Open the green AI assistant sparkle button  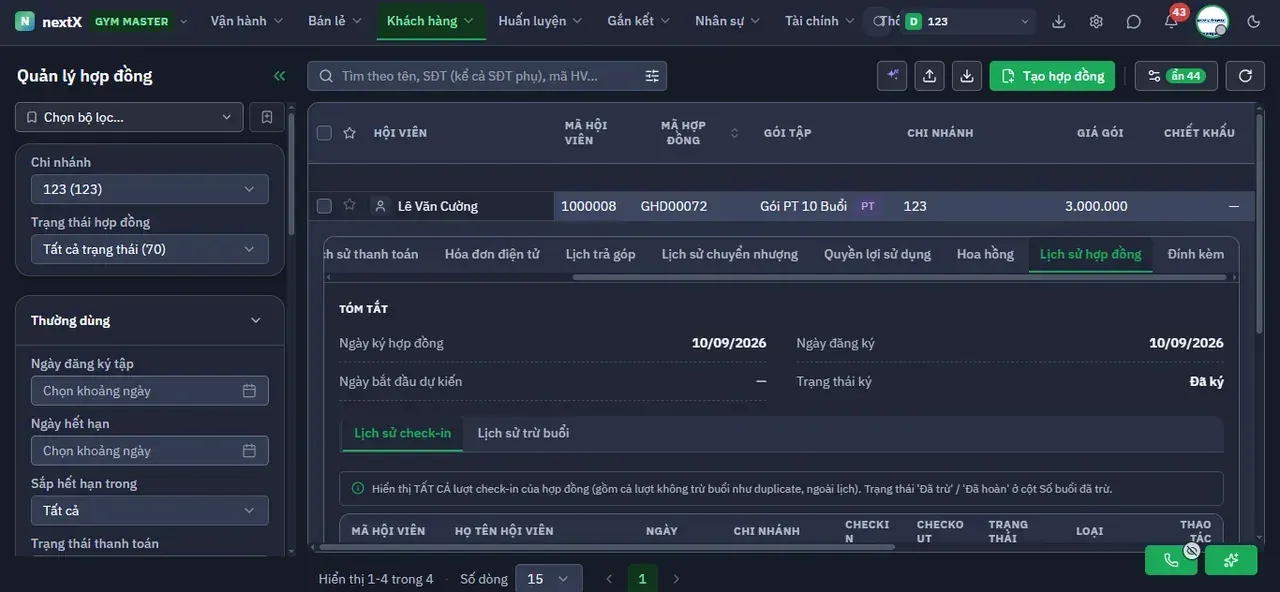click(1231, 560)
